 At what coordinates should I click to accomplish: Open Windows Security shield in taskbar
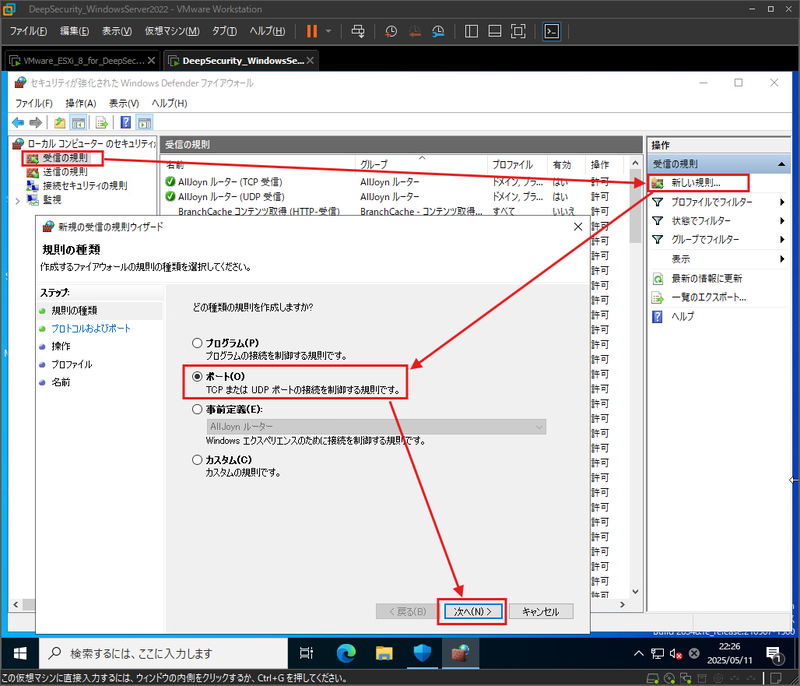pos(422,653)
